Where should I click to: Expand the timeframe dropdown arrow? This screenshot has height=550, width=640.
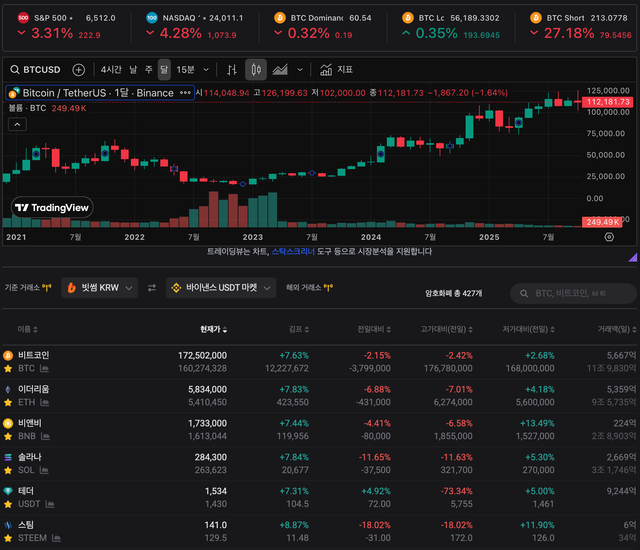(206, 70)
